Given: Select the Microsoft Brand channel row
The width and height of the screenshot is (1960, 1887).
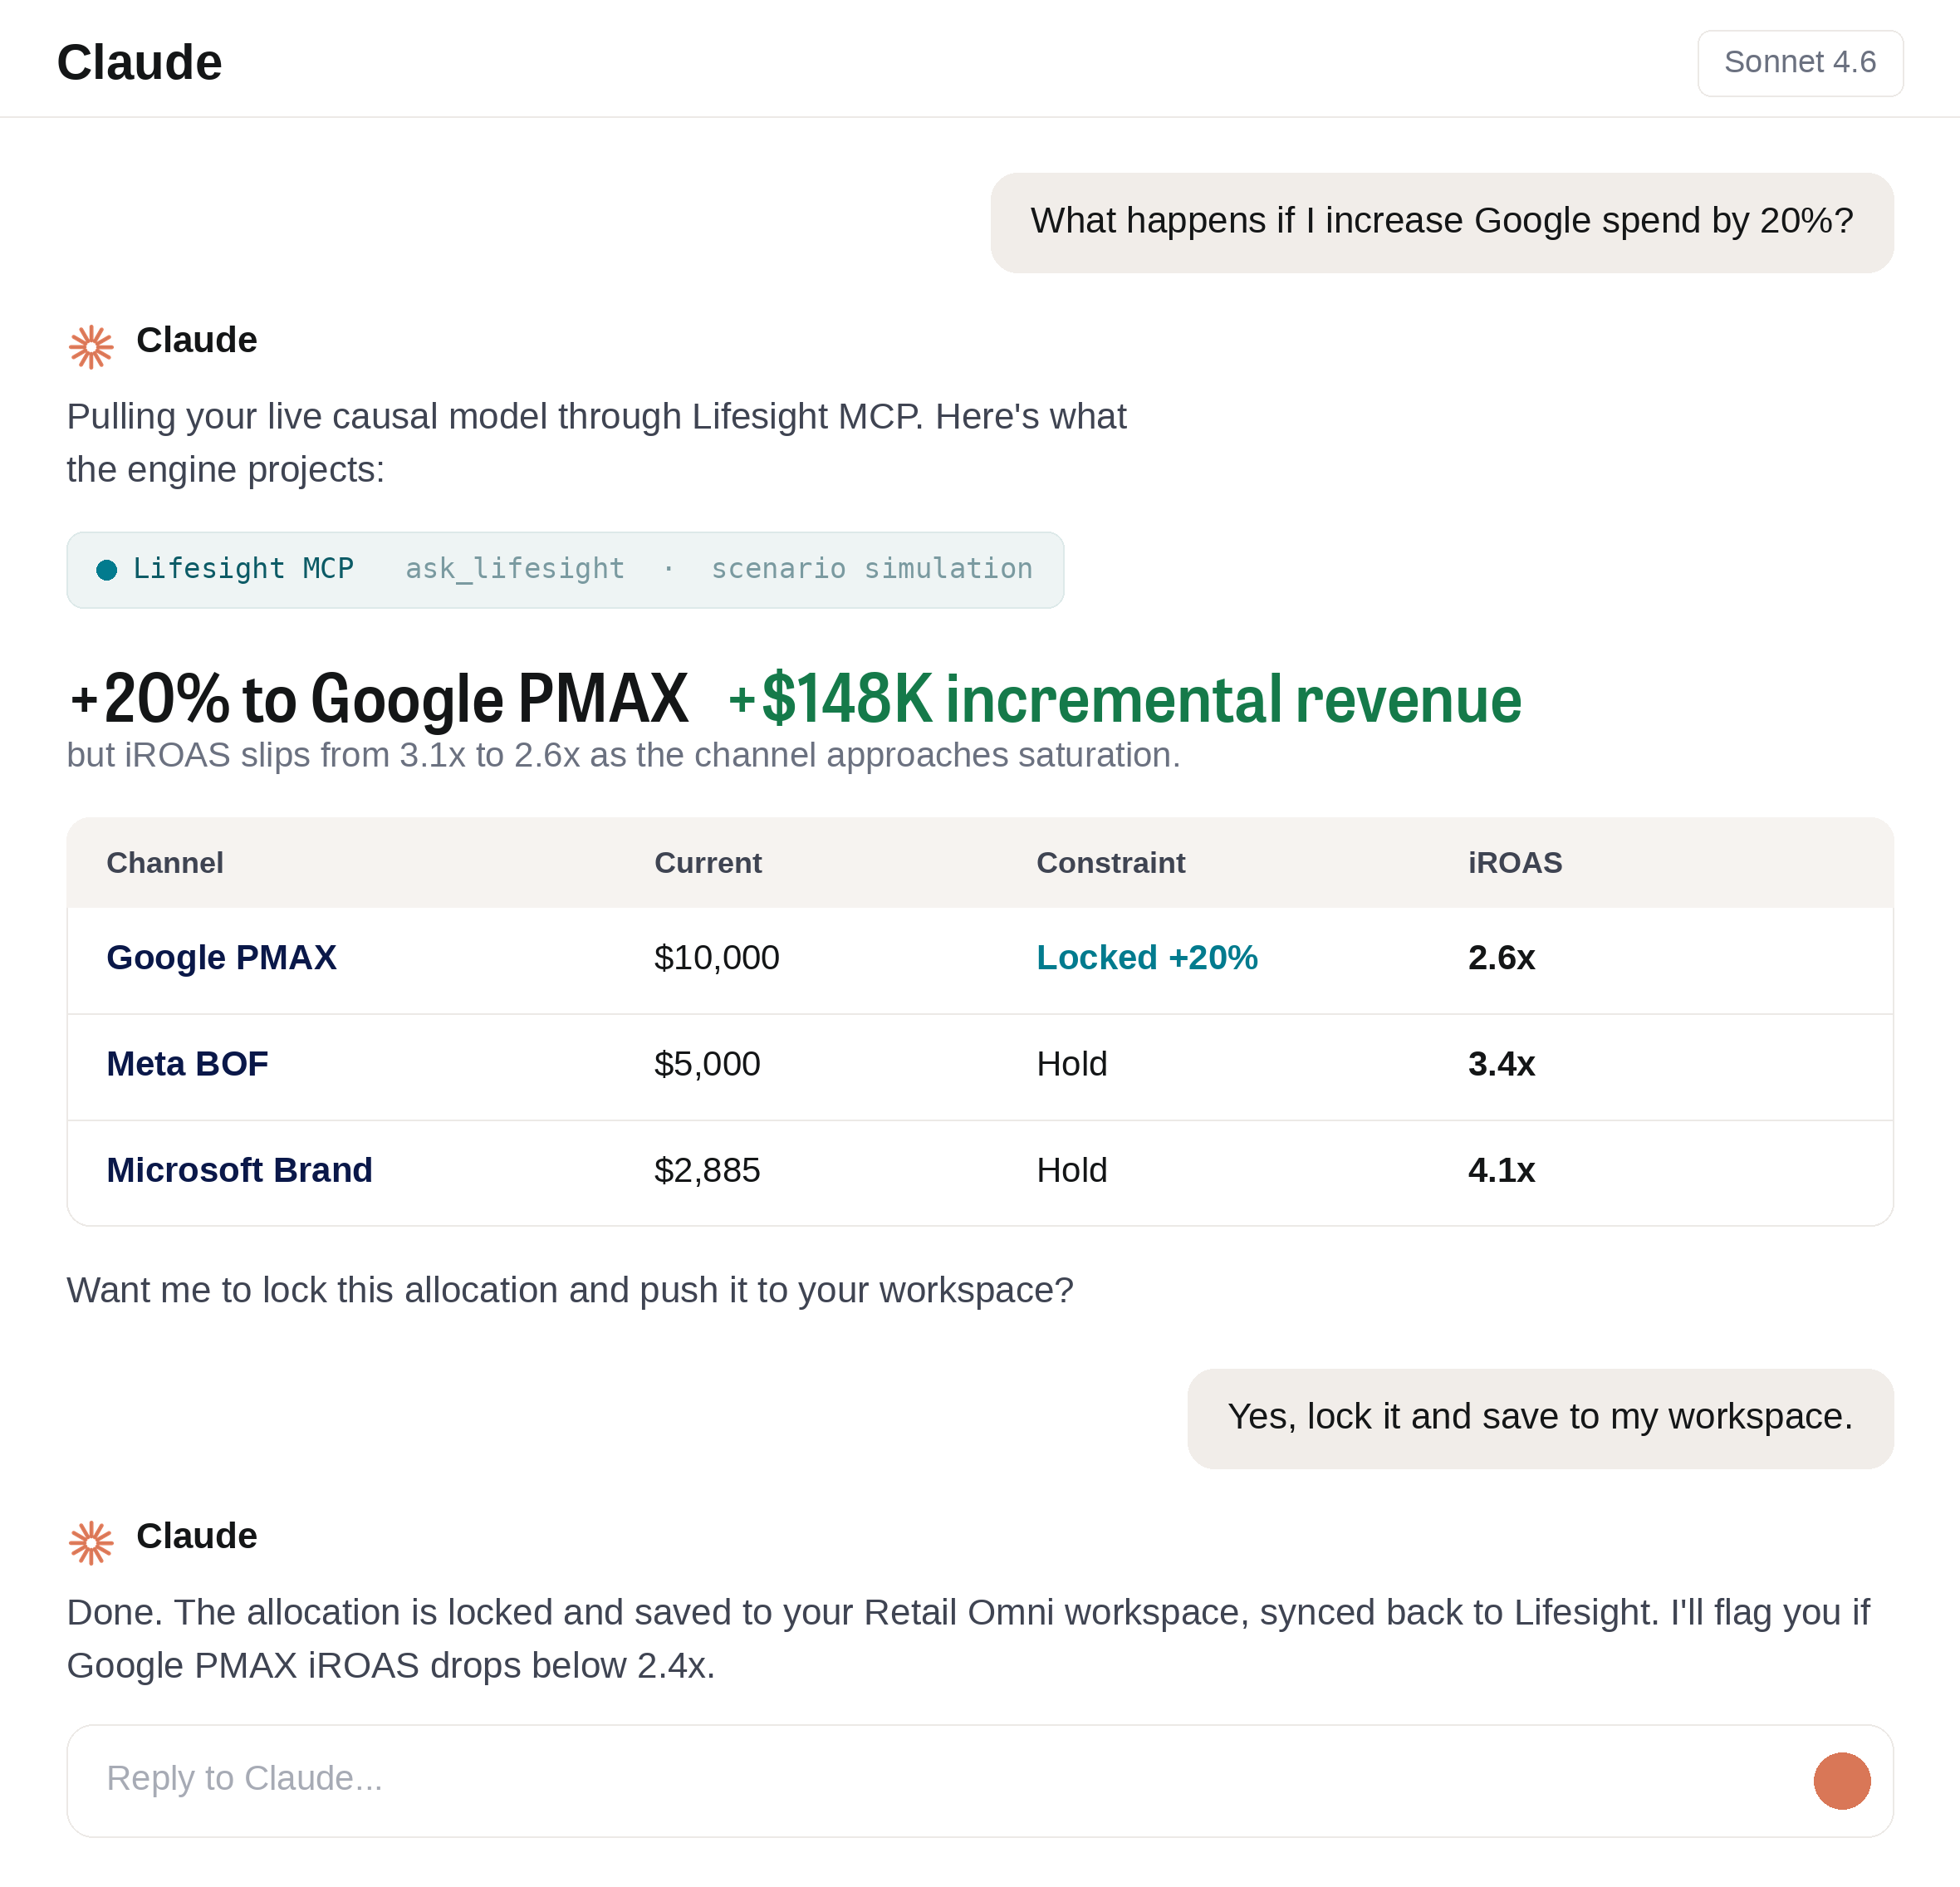Looking at the screenshot, I should (x=979, y=1171).
